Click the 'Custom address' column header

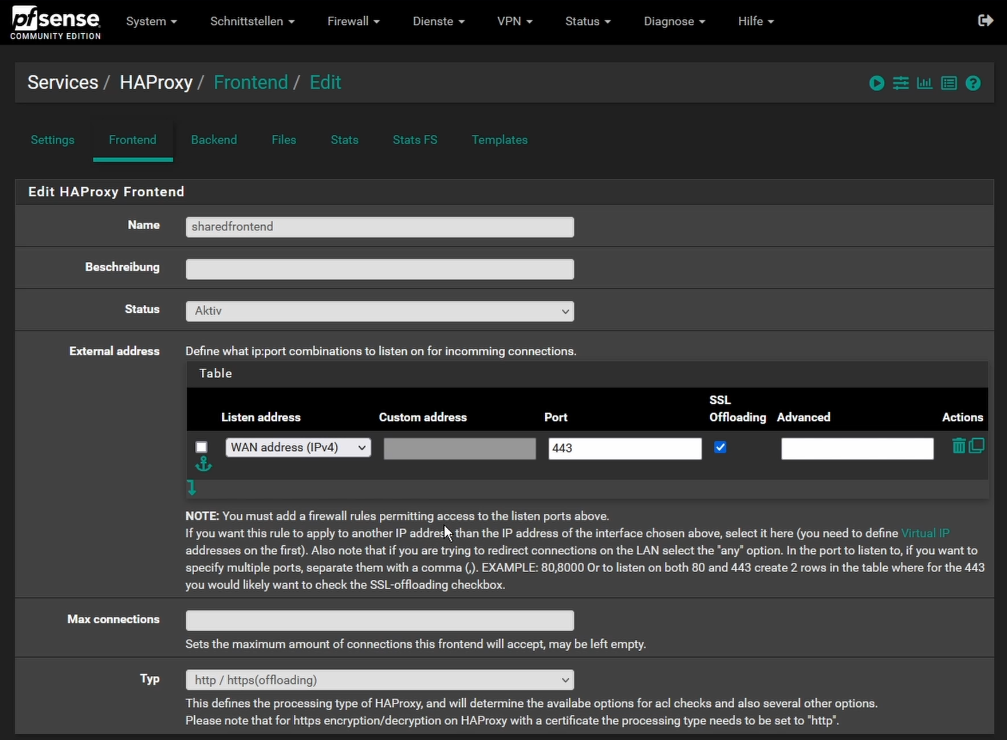423,417
